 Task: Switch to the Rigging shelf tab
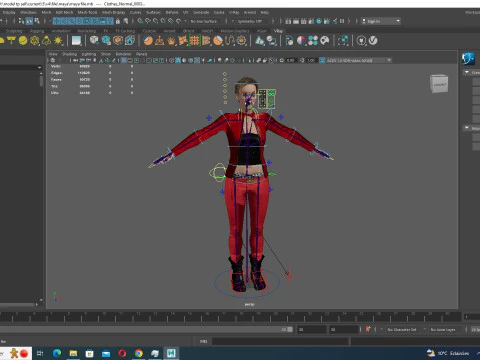tap(37, 31)
